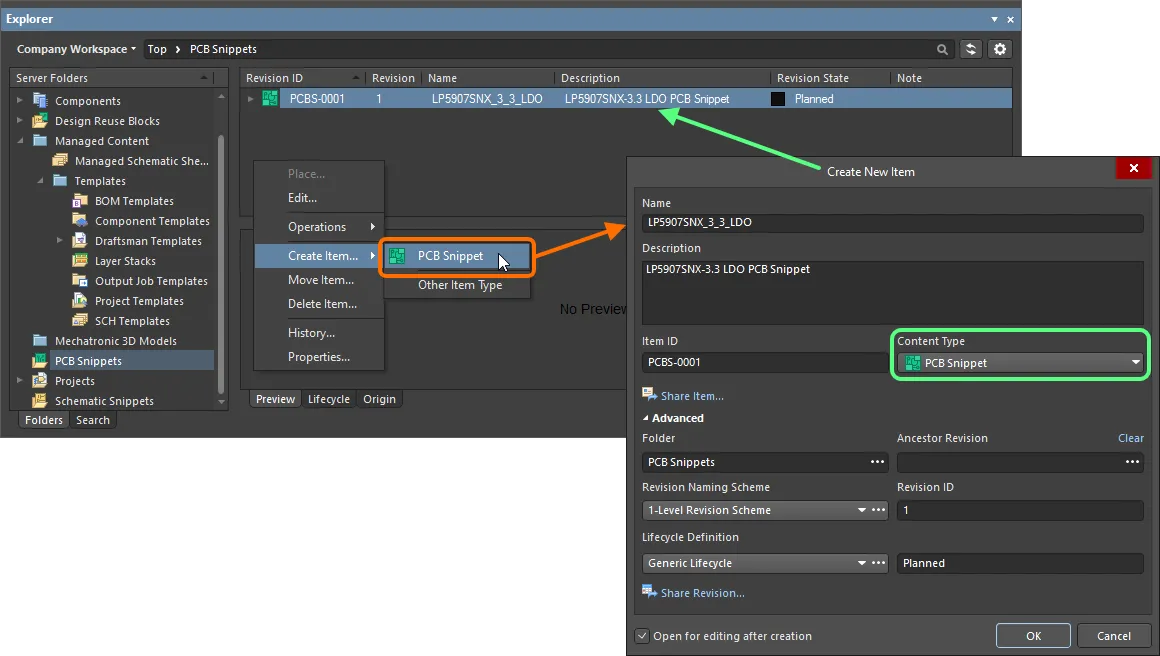Collapse the Managed Content tree node
Viewport: 1160px width, 656px height.
click(x=20, y=141)
